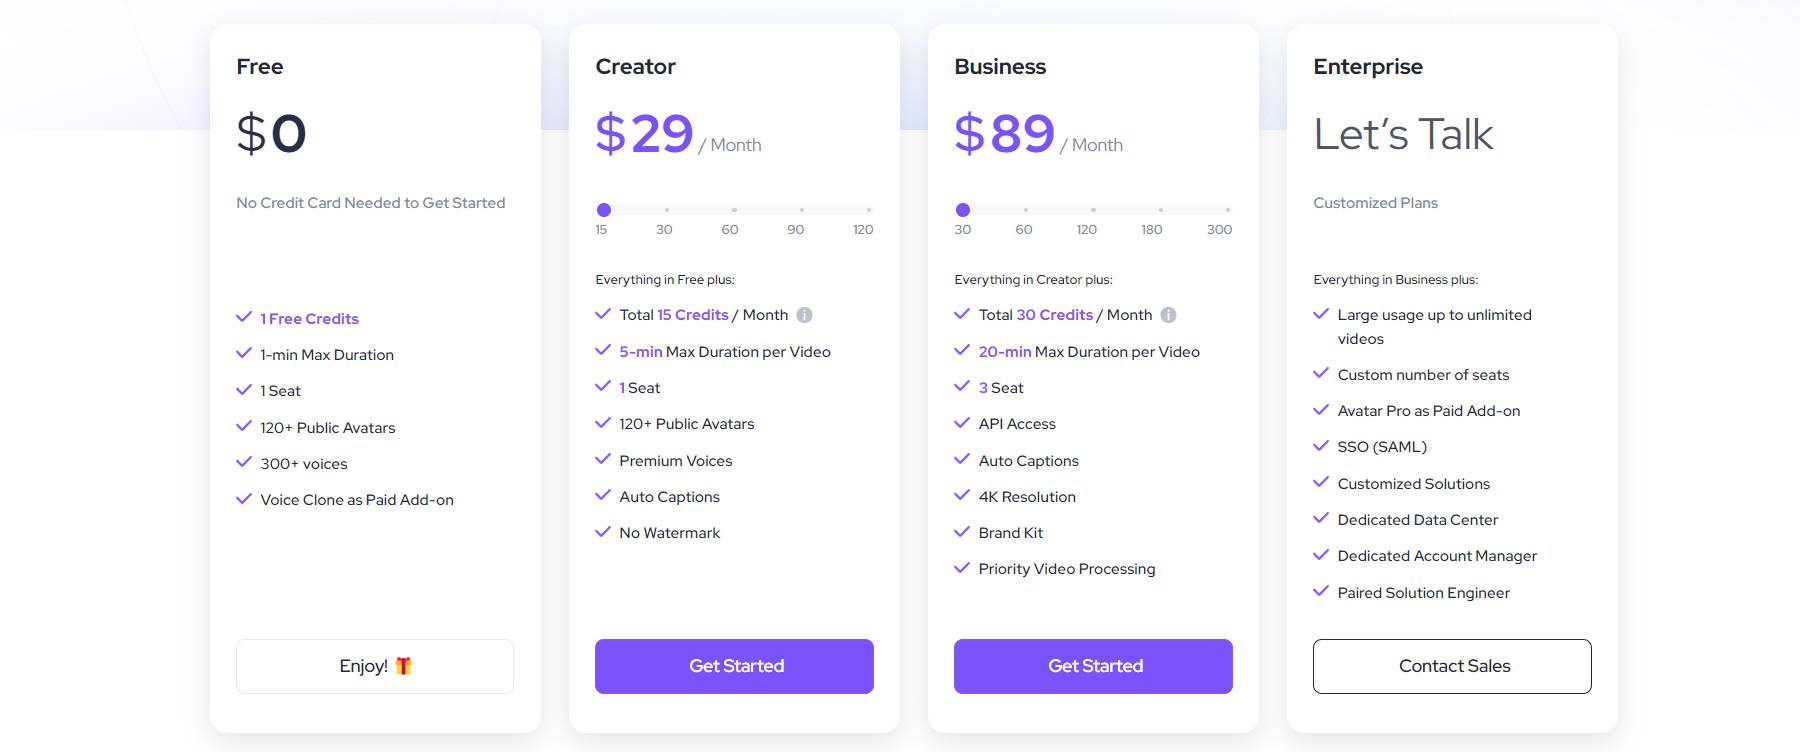This screenshot has width=1800, height=752.
Task: Click the checkmark beside 1 Free Credits
Action: pyautogui.click(x=243, y=317)
